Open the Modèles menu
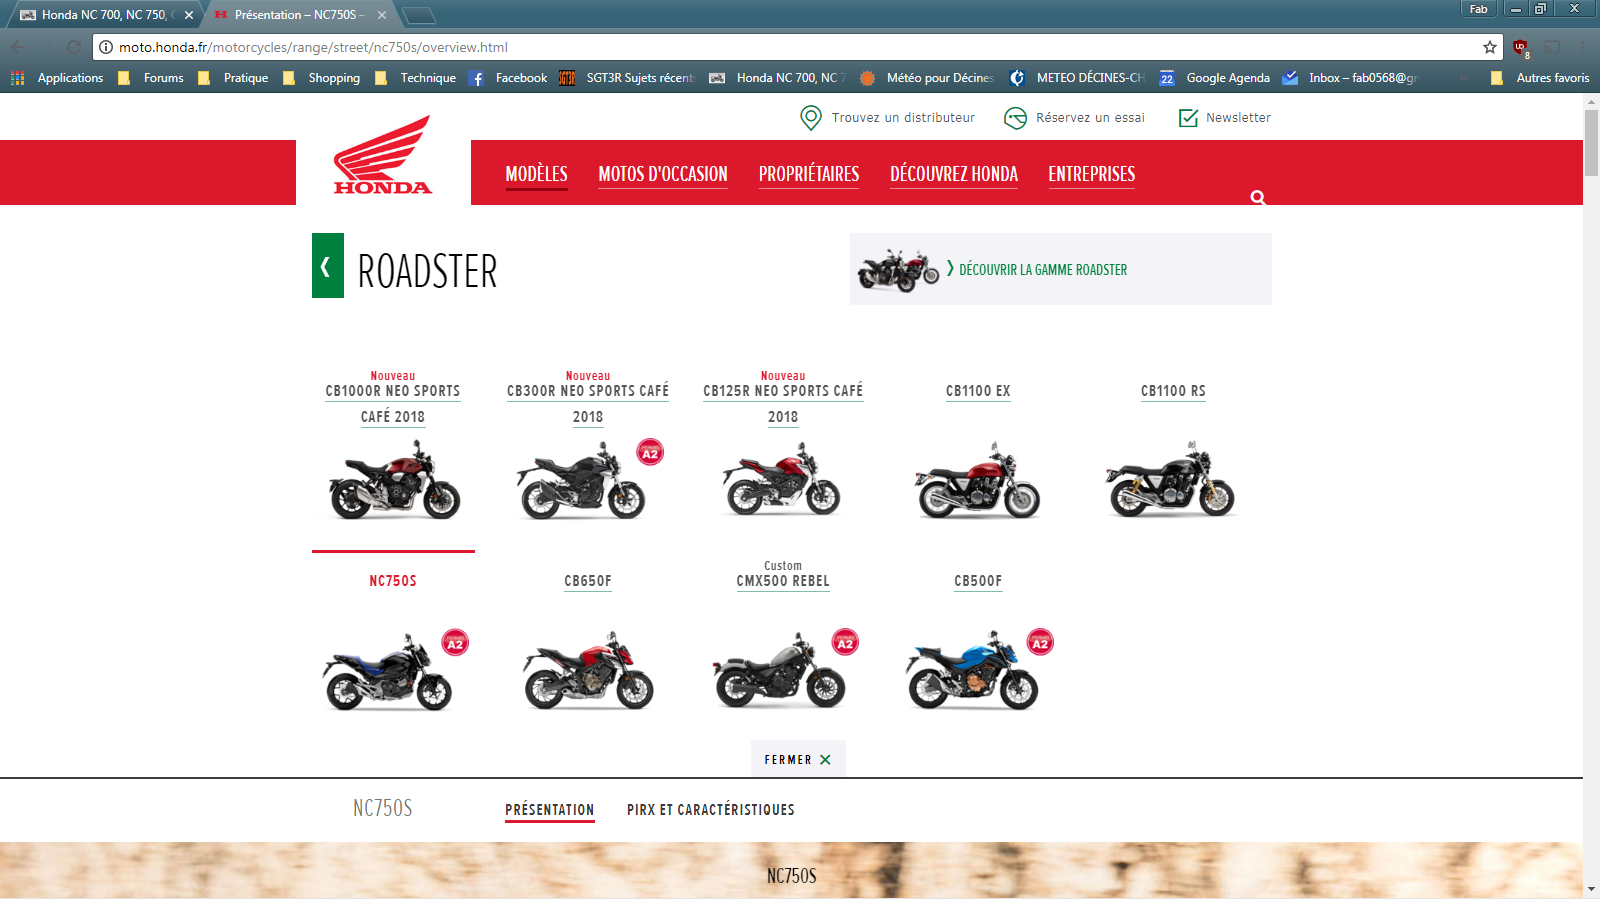 click(x=536, y=174)
